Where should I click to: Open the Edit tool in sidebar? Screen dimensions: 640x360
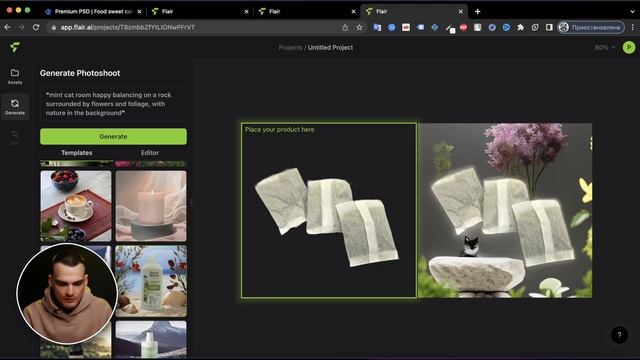(x=15, y=138)
